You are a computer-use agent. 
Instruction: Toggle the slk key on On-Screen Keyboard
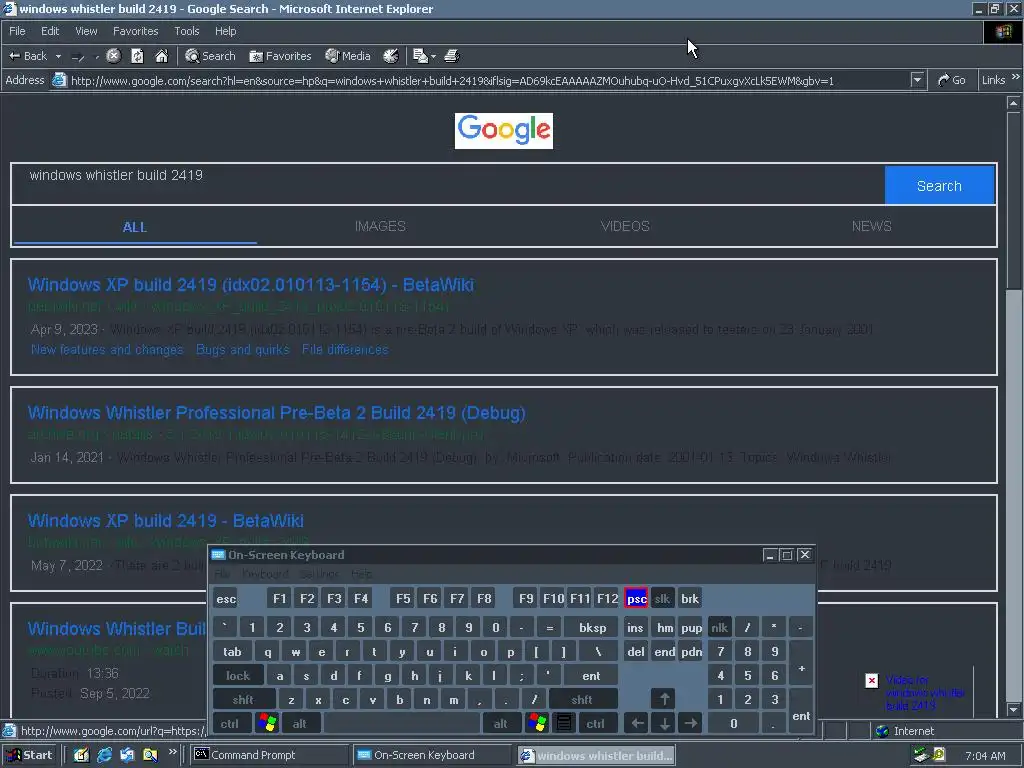(662, 598)
